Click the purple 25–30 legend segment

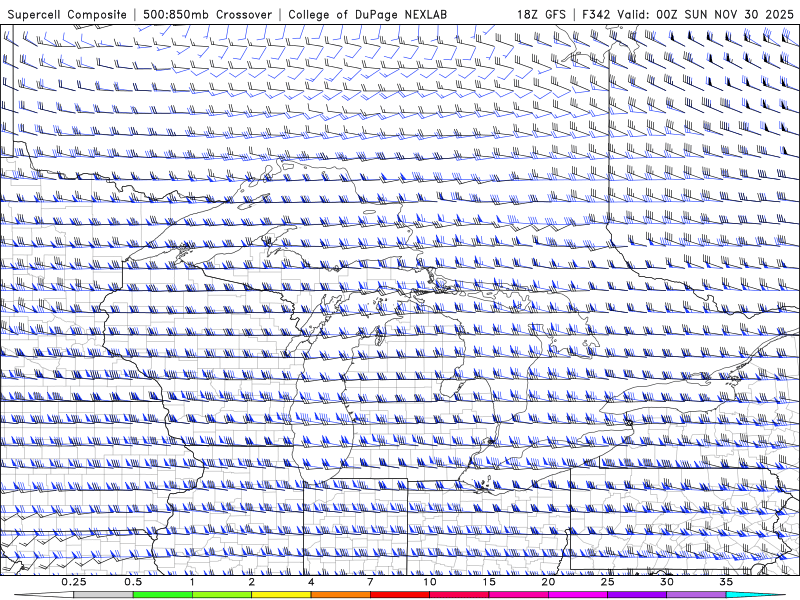(637, 595)
